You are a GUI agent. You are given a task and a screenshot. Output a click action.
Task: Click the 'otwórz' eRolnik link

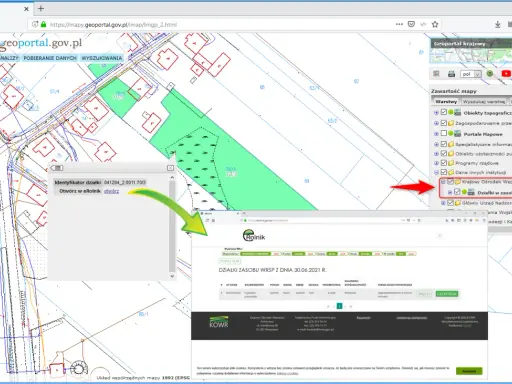point(111,191)
